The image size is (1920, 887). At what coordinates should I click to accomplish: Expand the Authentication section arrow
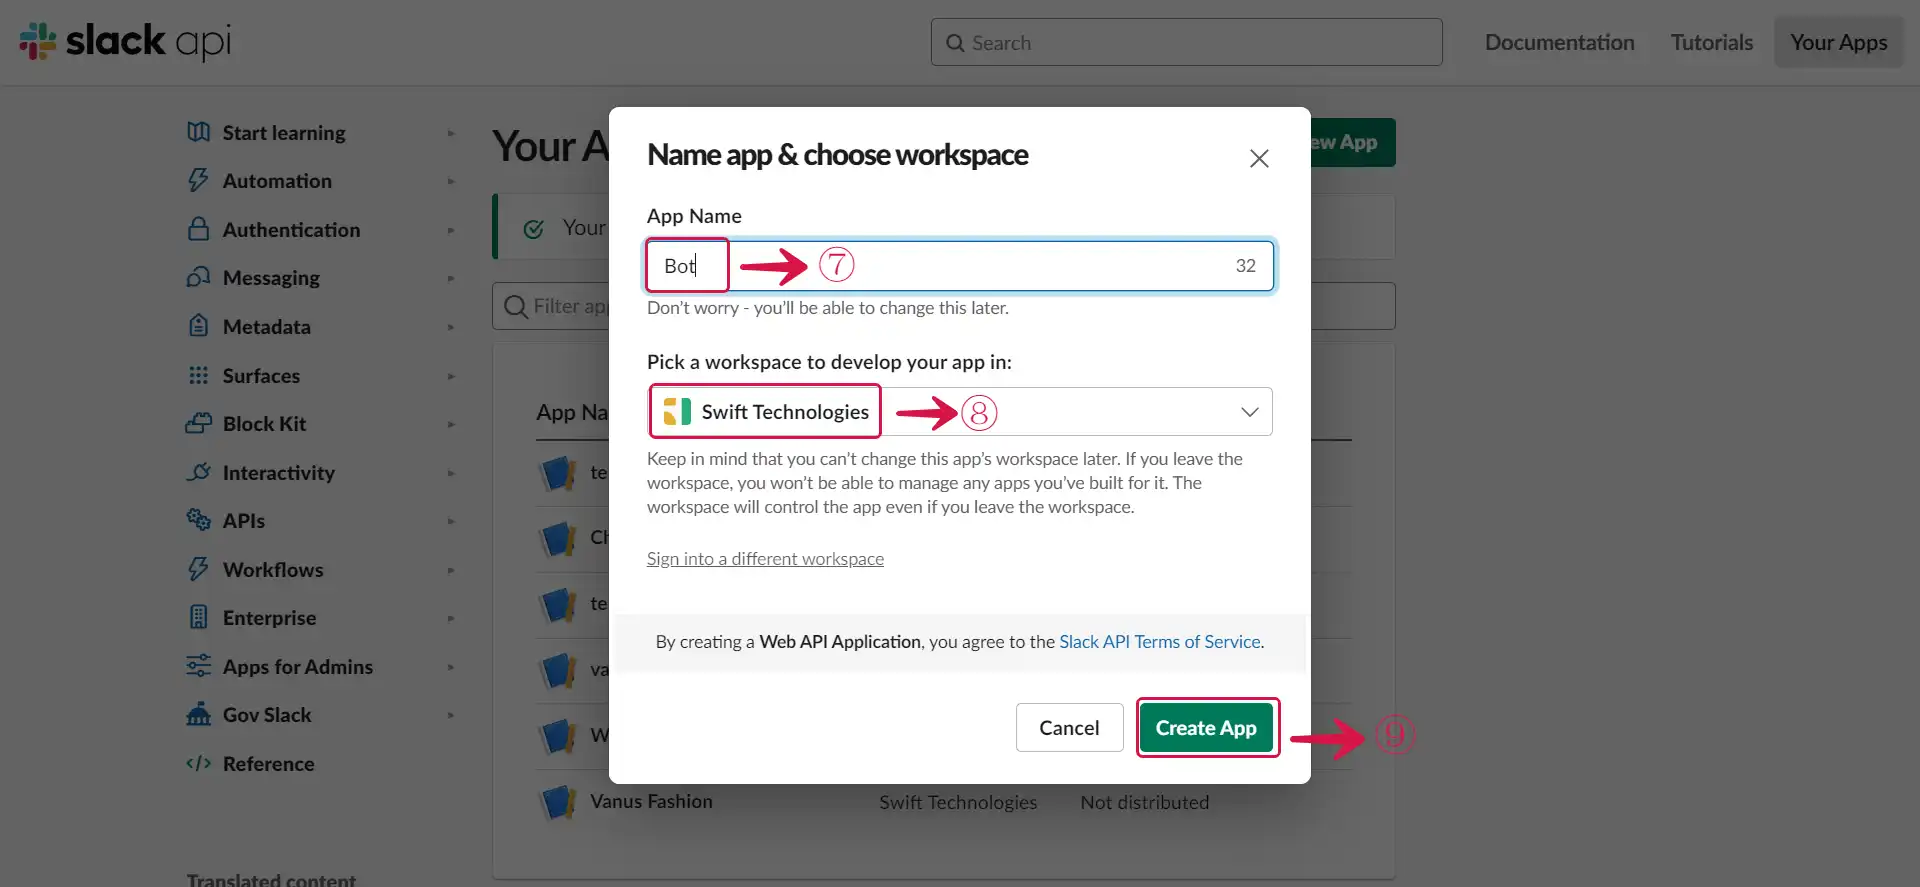point(451,230)
